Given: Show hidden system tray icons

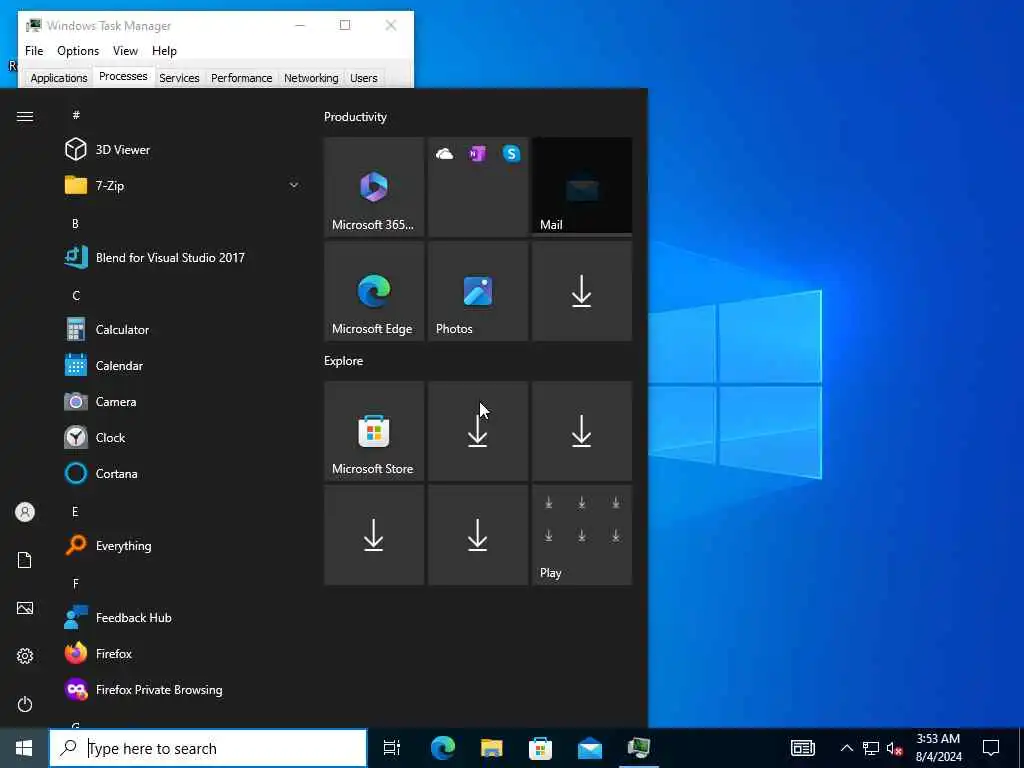Looking at the screenshot, I should pos(846,748).
